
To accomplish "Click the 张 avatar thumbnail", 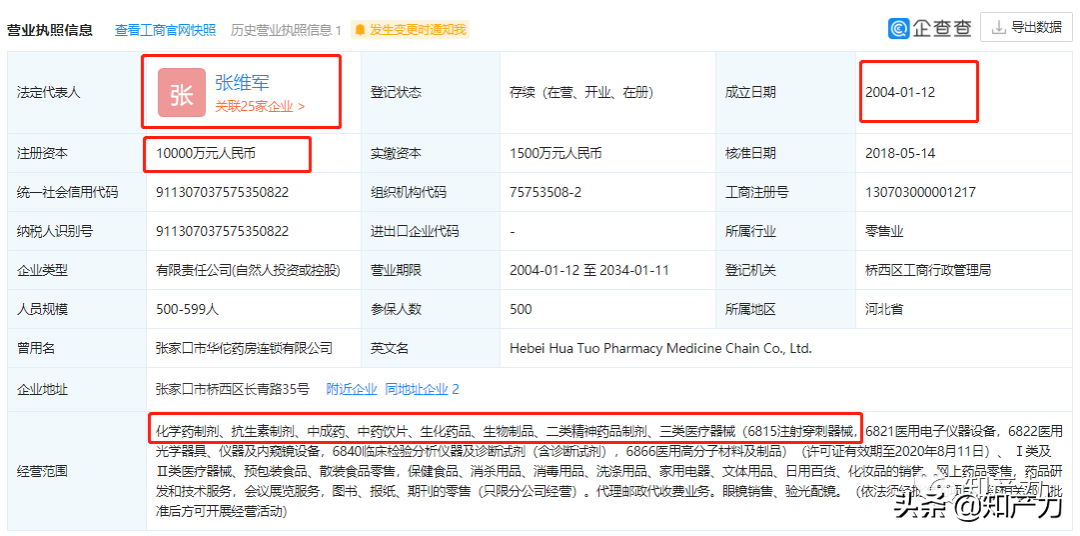I will 182,92.
